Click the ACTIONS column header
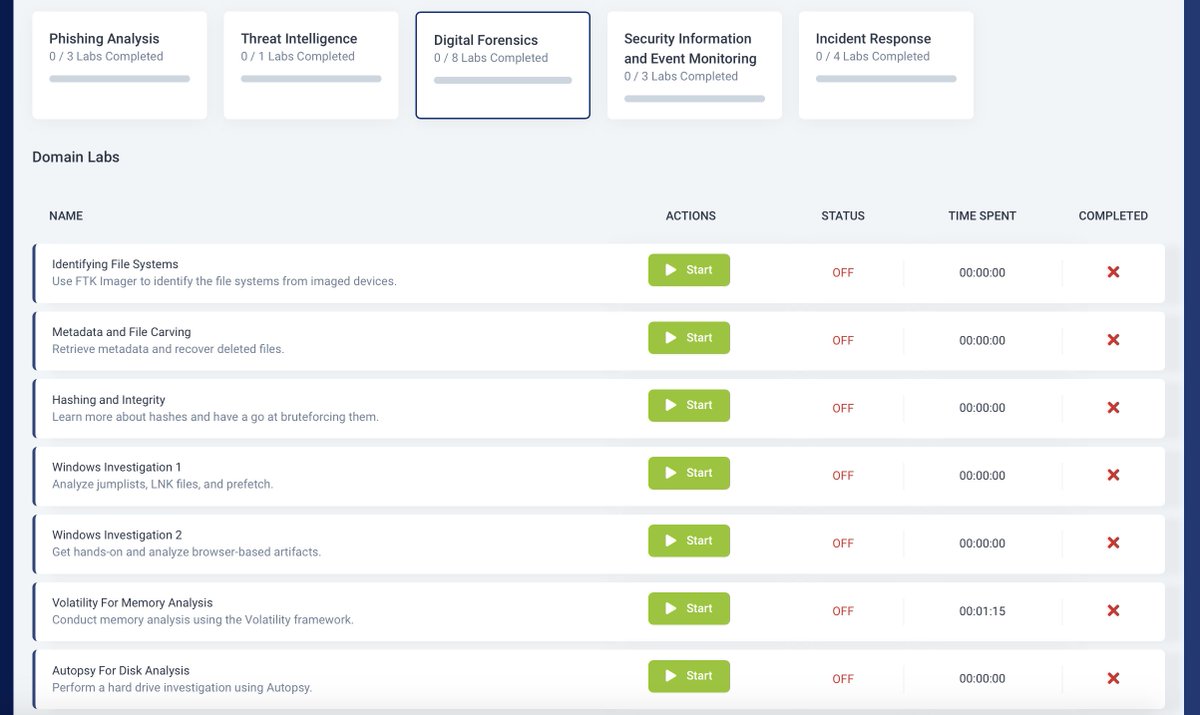Viewport: 1200px width, 715px height. 691,216
